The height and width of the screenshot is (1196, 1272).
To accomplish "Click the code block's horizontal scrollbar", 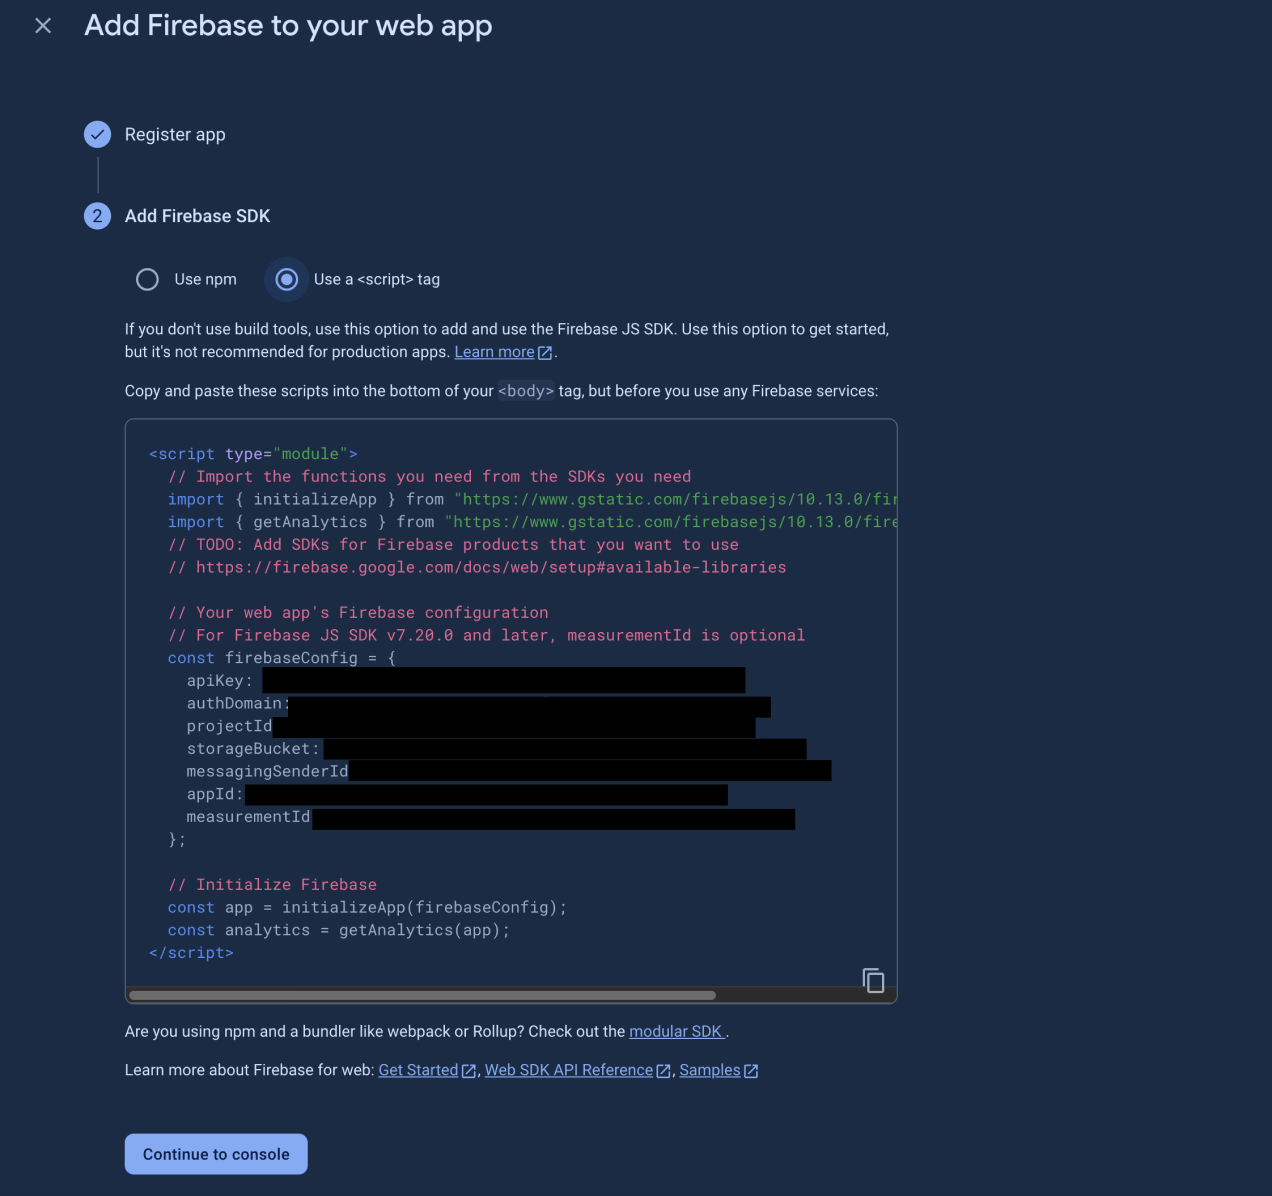I will pos(422,995).
